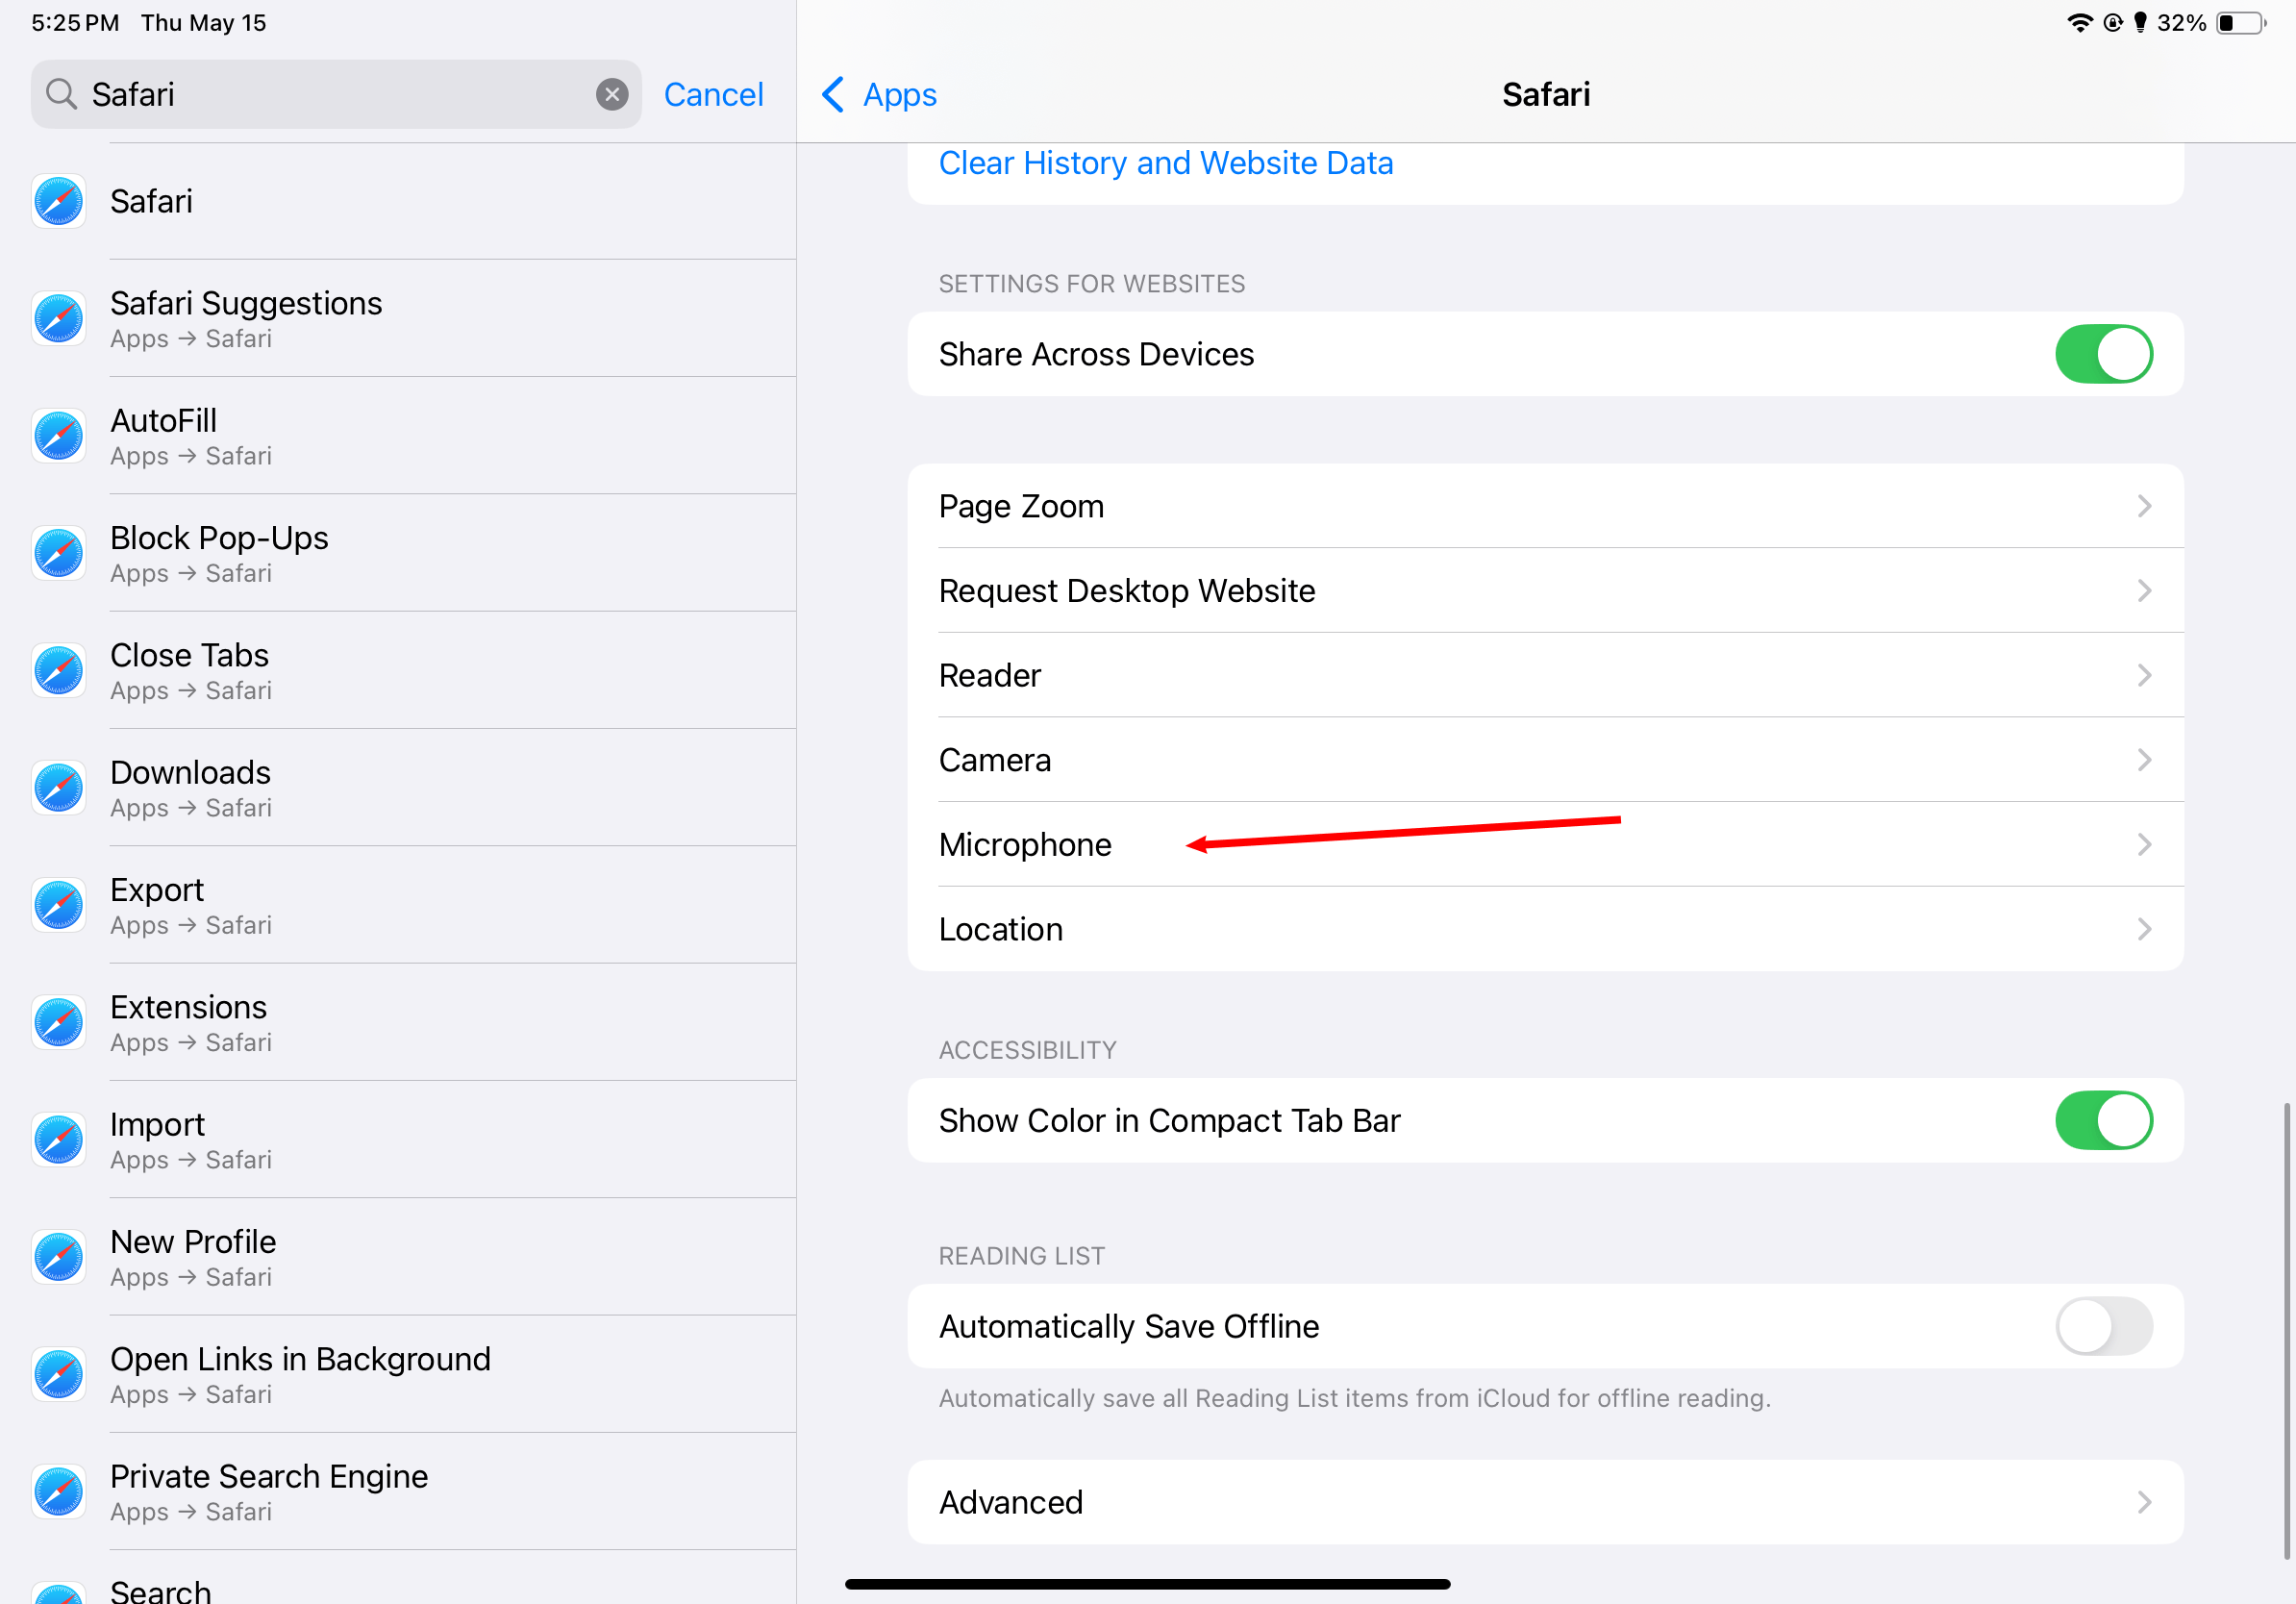Tap the Import result icon
Image resolution: width=2296 pixels, height=1604 pixels.
pos(58,1140)
